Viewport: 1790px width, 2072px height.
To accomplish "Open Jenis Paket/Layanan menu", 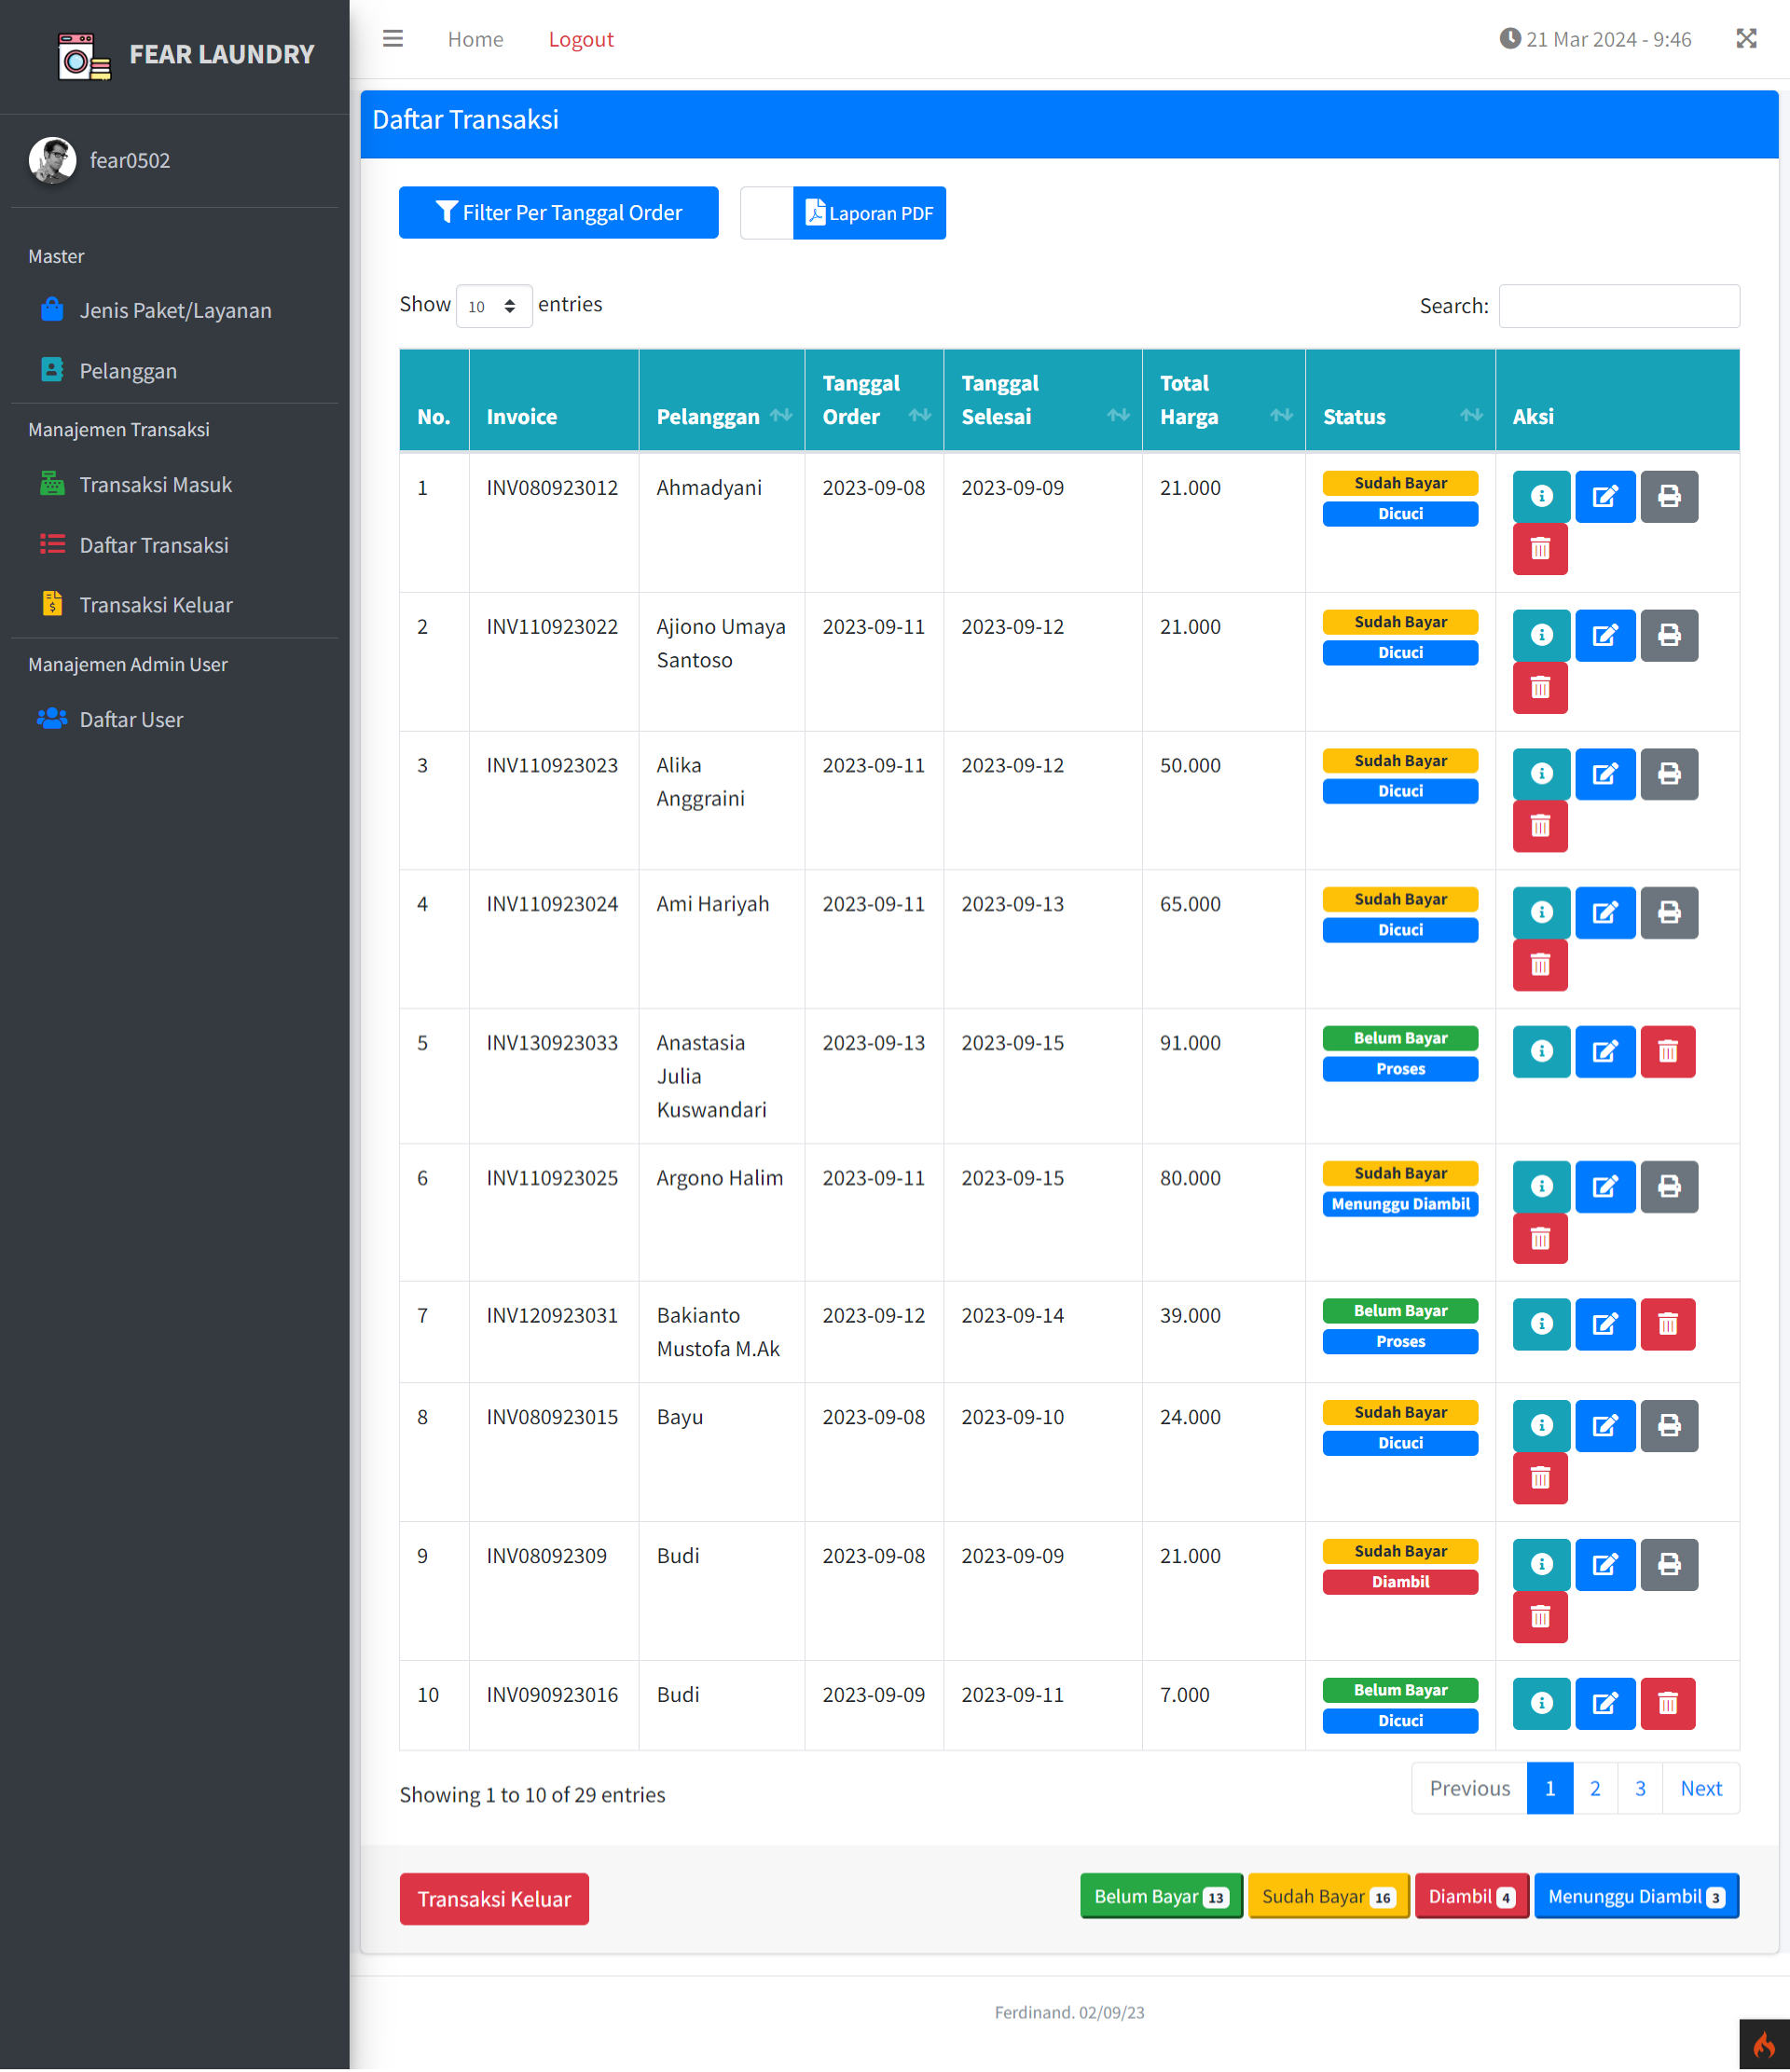I will click(175, 310).
